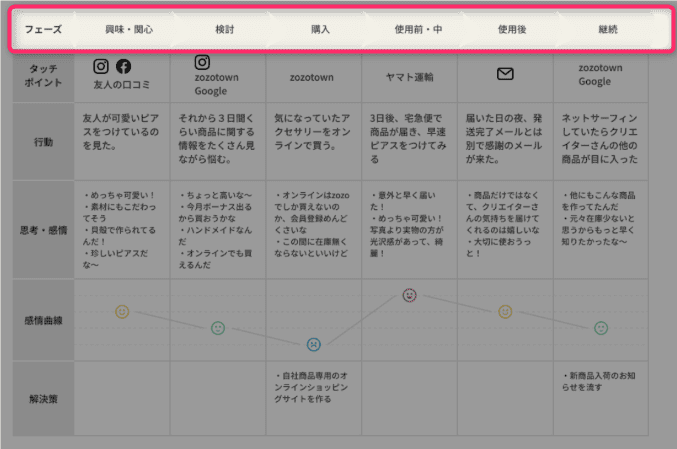Click the Instagram icon above 友人の口コミ
The height and width of the screenshot is (449, 677).
101,67
